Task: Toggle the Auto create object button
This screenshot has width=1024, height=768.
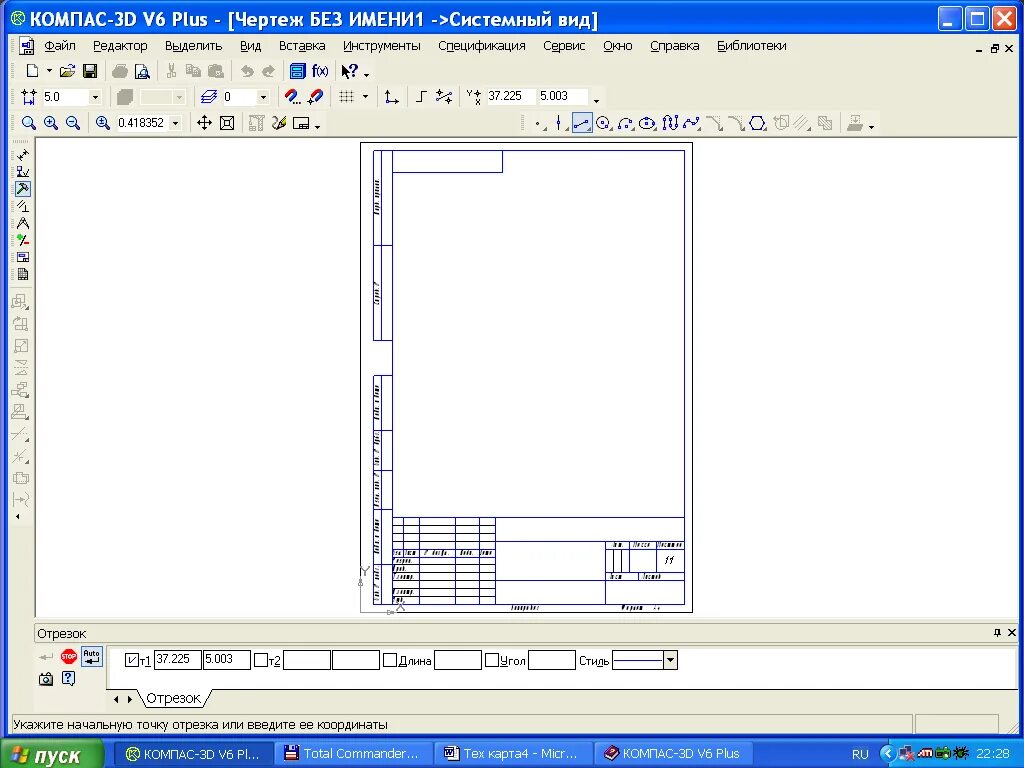Action: click(x=92, y=656)
